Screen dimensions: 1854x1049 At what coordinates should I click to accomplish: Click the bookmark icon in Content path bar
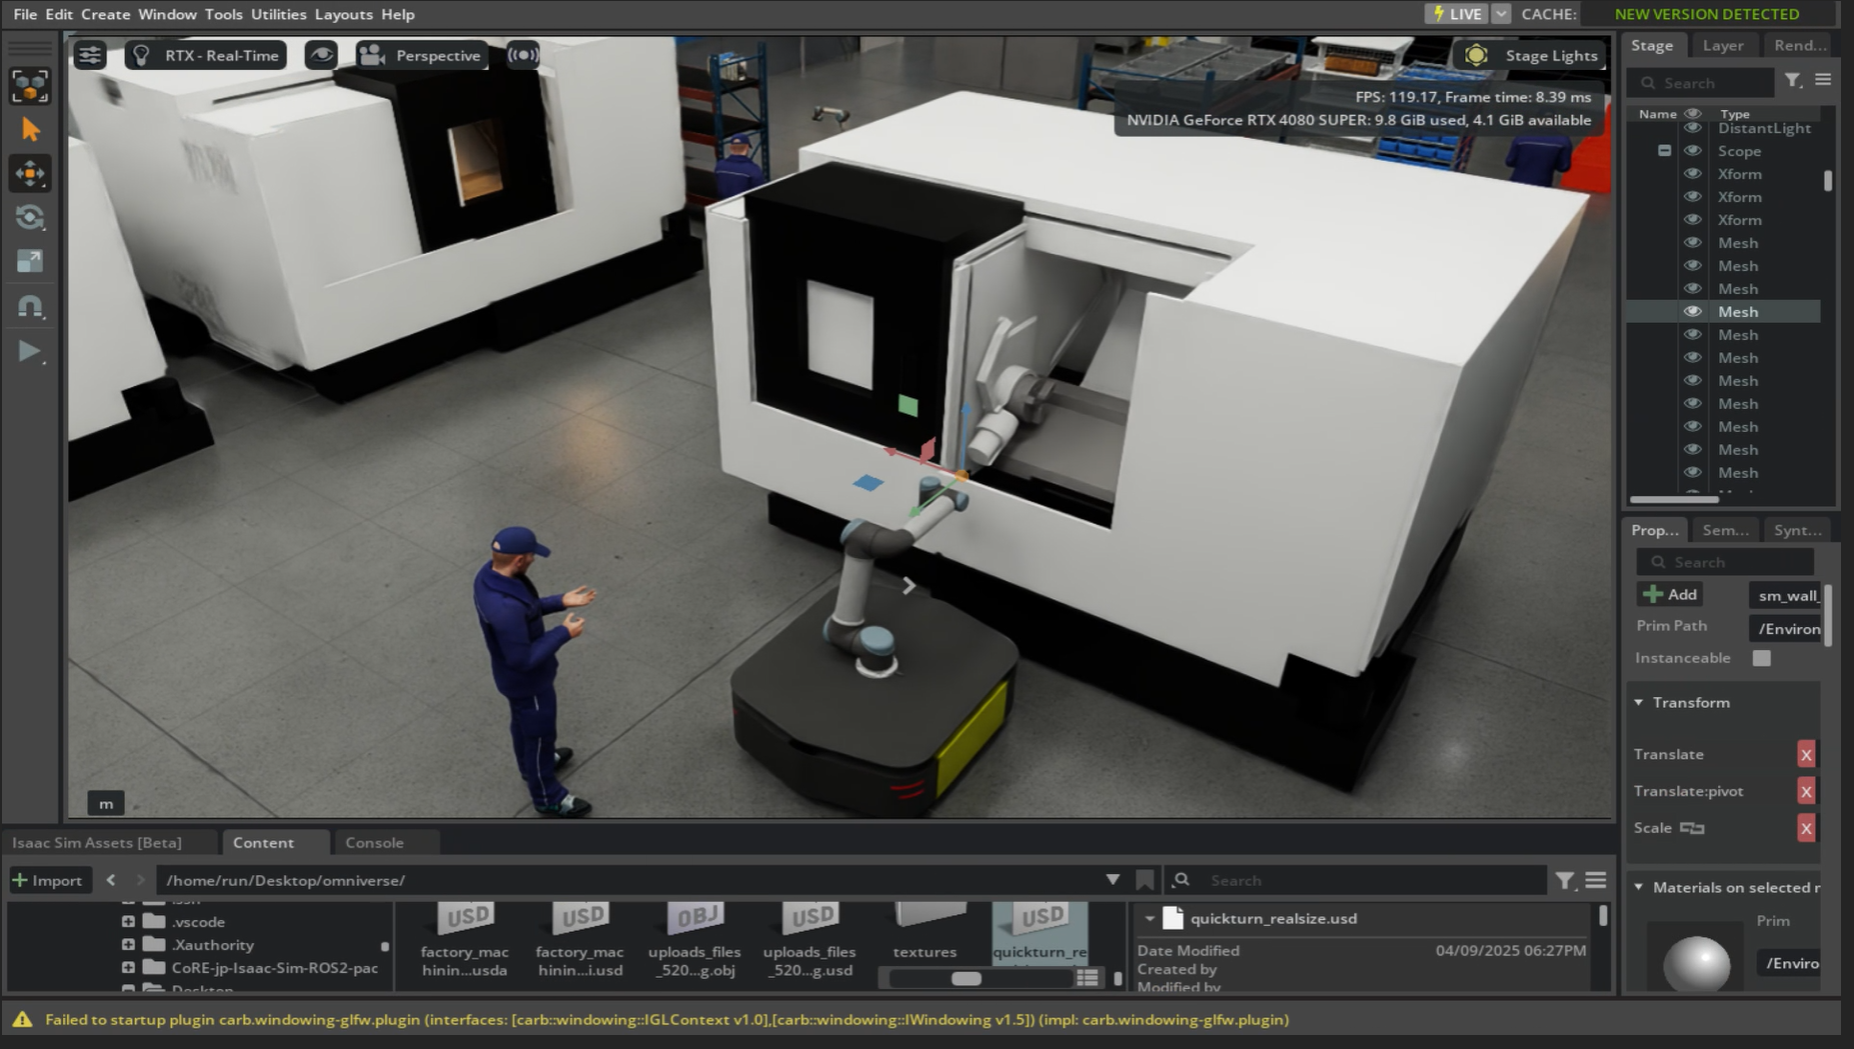pos(1145,880)
